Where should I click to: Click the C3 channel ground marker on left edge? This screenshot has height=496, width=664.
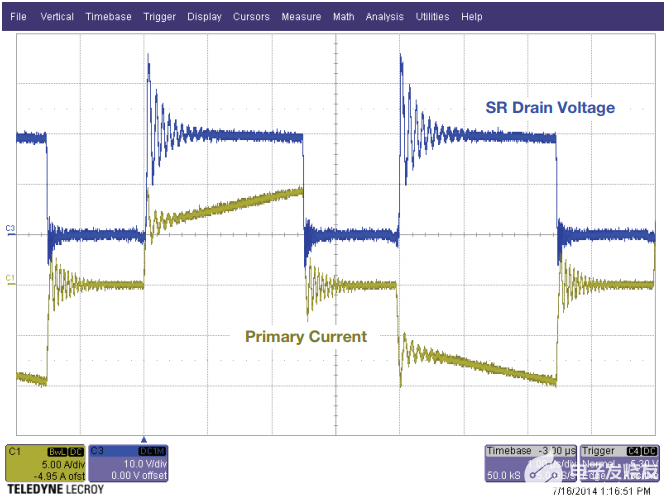[10, 229]
